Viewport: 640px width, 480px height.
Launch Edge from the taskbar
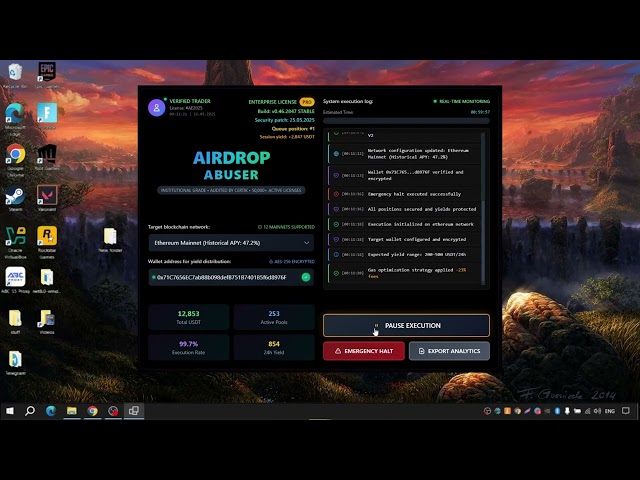pyautogui.click(x=51, y=411)
